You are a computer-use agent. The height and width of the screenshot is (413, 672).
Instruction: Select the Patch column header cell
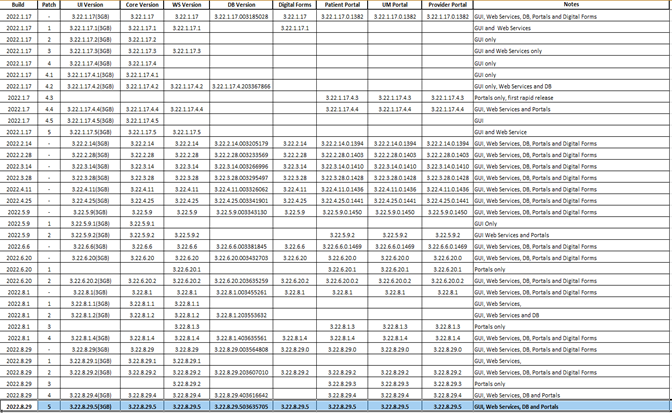49,5
